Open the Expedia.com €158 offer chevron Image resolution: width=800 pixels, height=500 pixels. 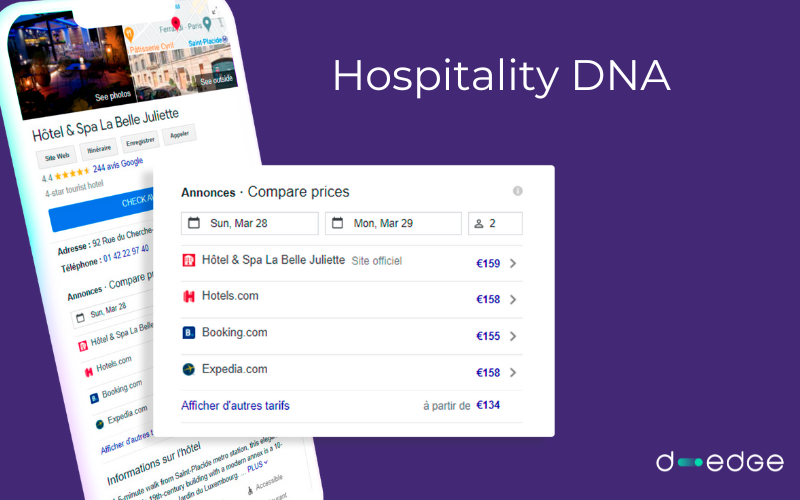point(513,373)
